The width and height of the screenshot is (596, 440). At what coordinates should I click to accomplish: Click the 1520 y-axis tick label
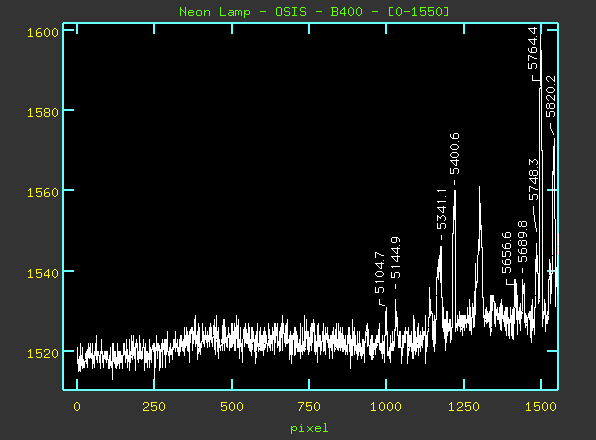(43, 354)
